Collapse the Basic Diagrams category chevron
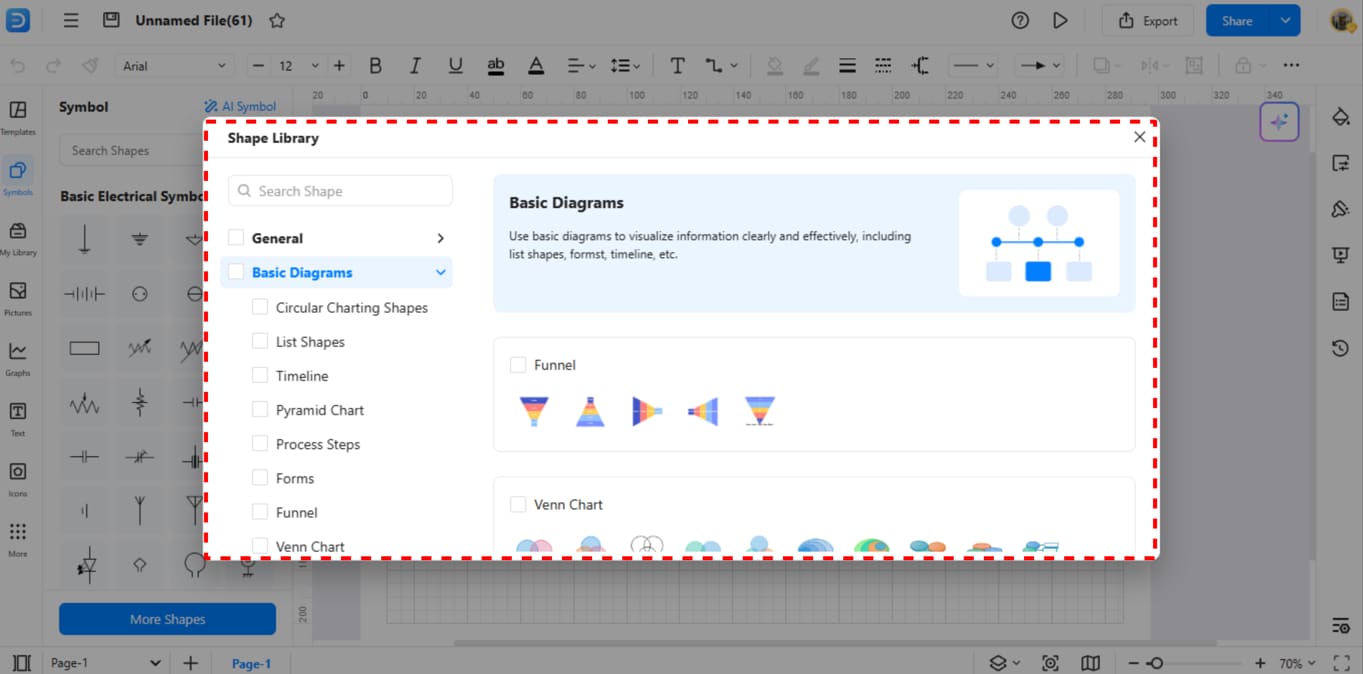 (440, 272)
